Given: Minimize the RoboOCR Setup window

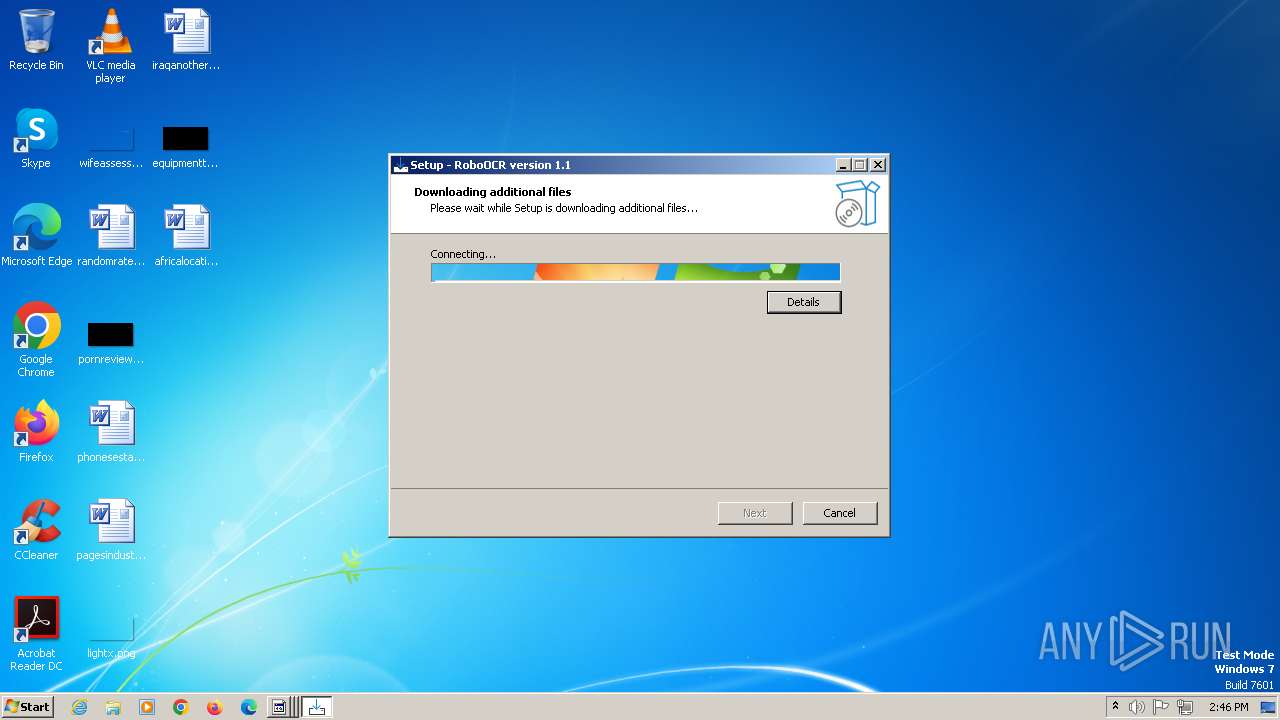Looking at the screenshot, I should tap(843, 165).
